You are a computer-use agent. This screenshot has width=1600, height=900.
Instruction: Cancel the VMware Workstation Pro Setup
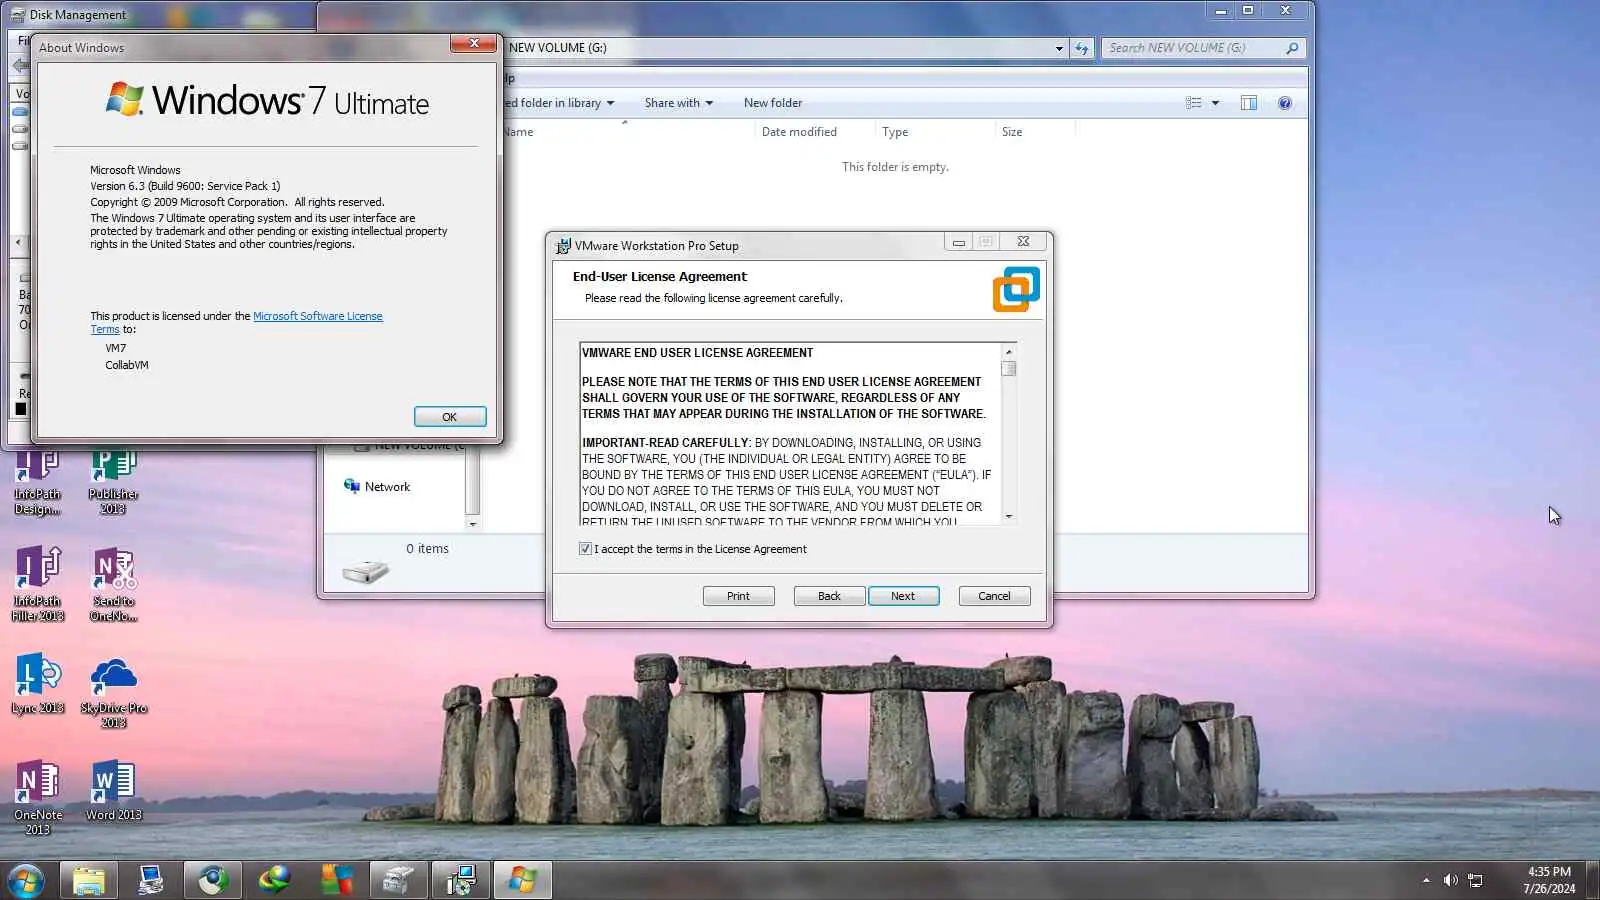point(994,596)
